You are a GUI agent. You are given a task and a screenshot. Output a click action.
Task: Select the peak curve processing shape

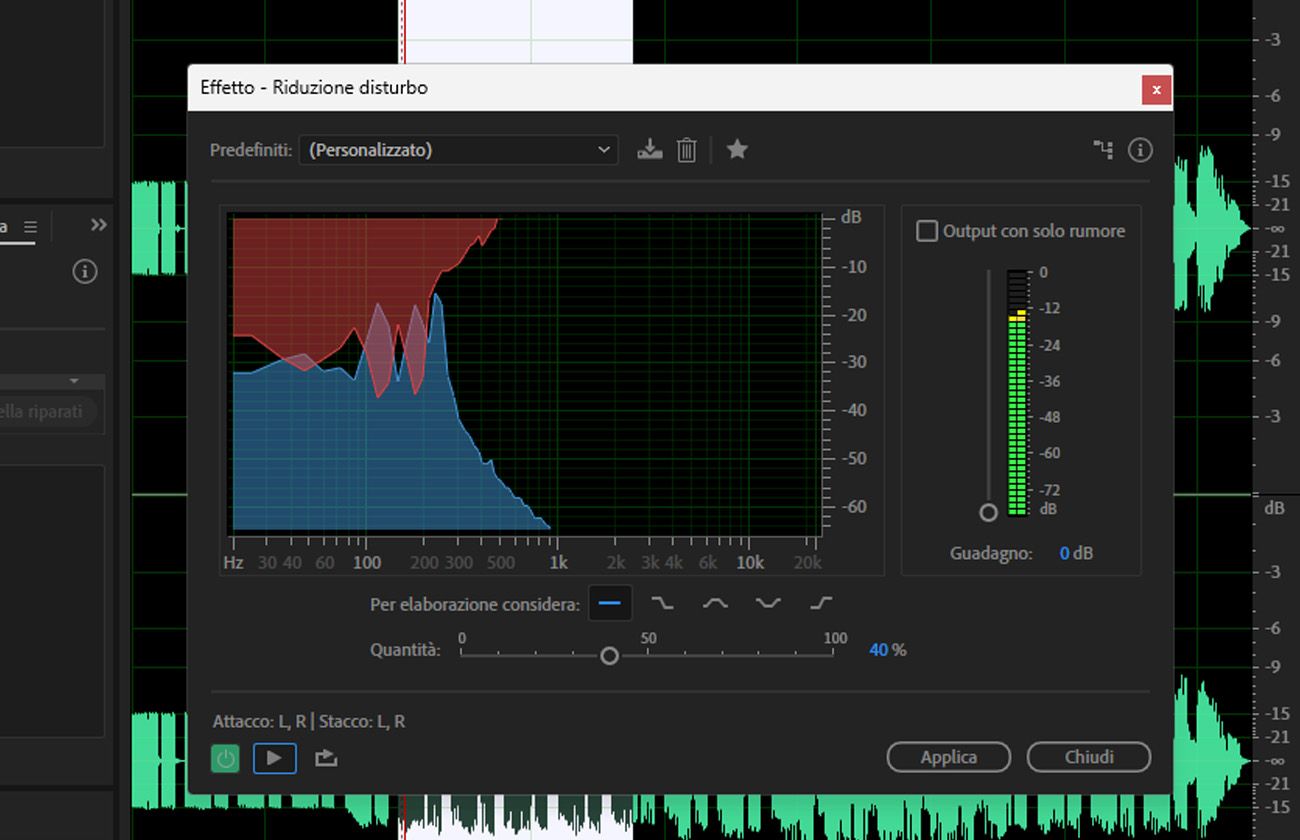(714, 602)
